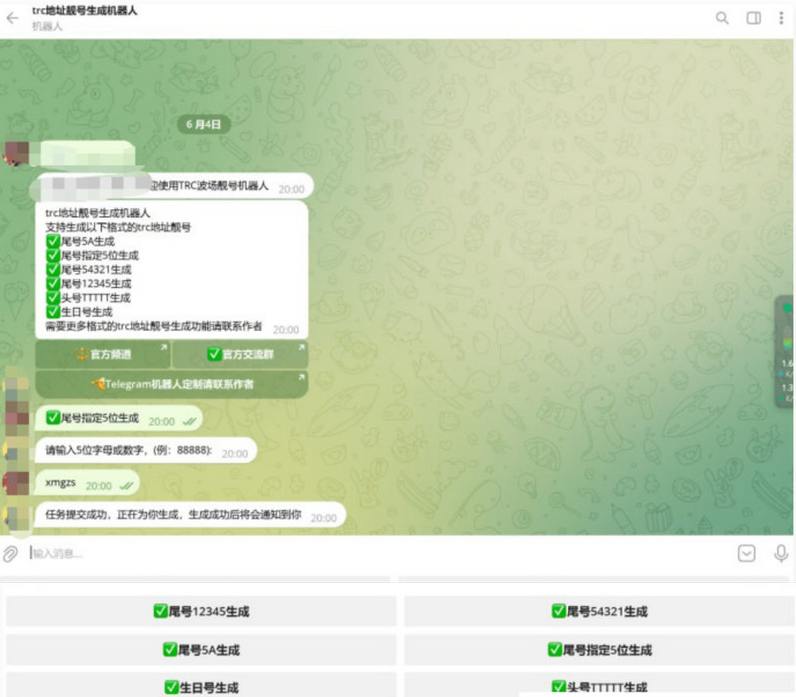Click the 尾号5A生成 line in bot message
The height and width of the screenshot is (697, 796).
80,241
